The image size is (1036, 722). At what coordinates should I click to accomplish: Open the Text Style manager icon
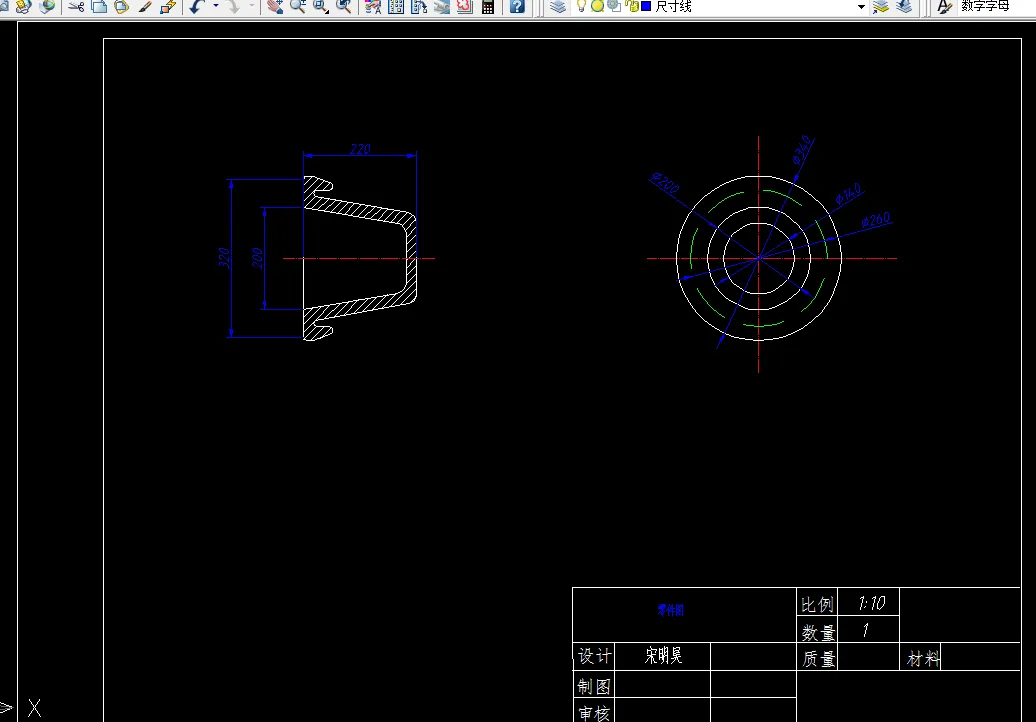pos(945,7)
